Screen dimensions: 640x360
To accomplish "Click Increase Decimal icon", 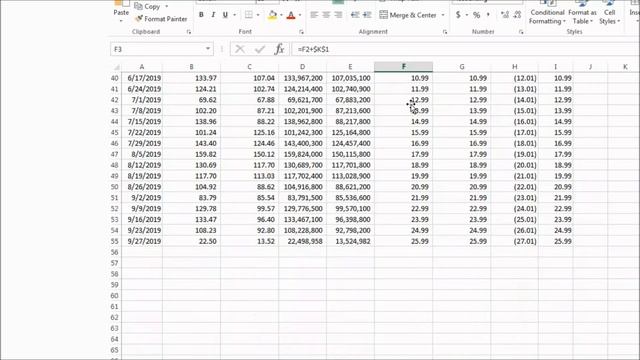I will 505,15.
